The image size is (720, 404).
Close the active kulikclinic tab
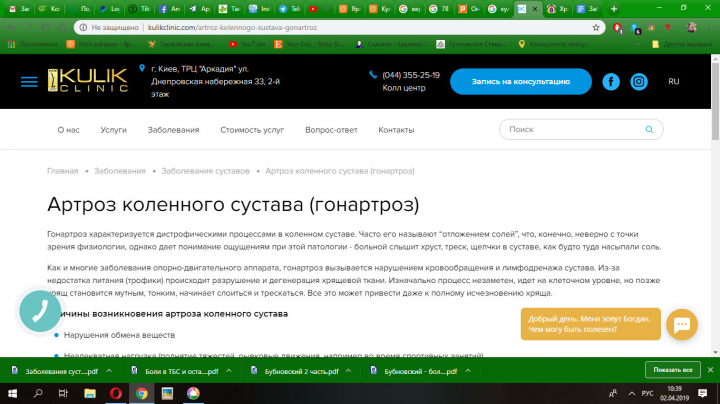point(535,9)
